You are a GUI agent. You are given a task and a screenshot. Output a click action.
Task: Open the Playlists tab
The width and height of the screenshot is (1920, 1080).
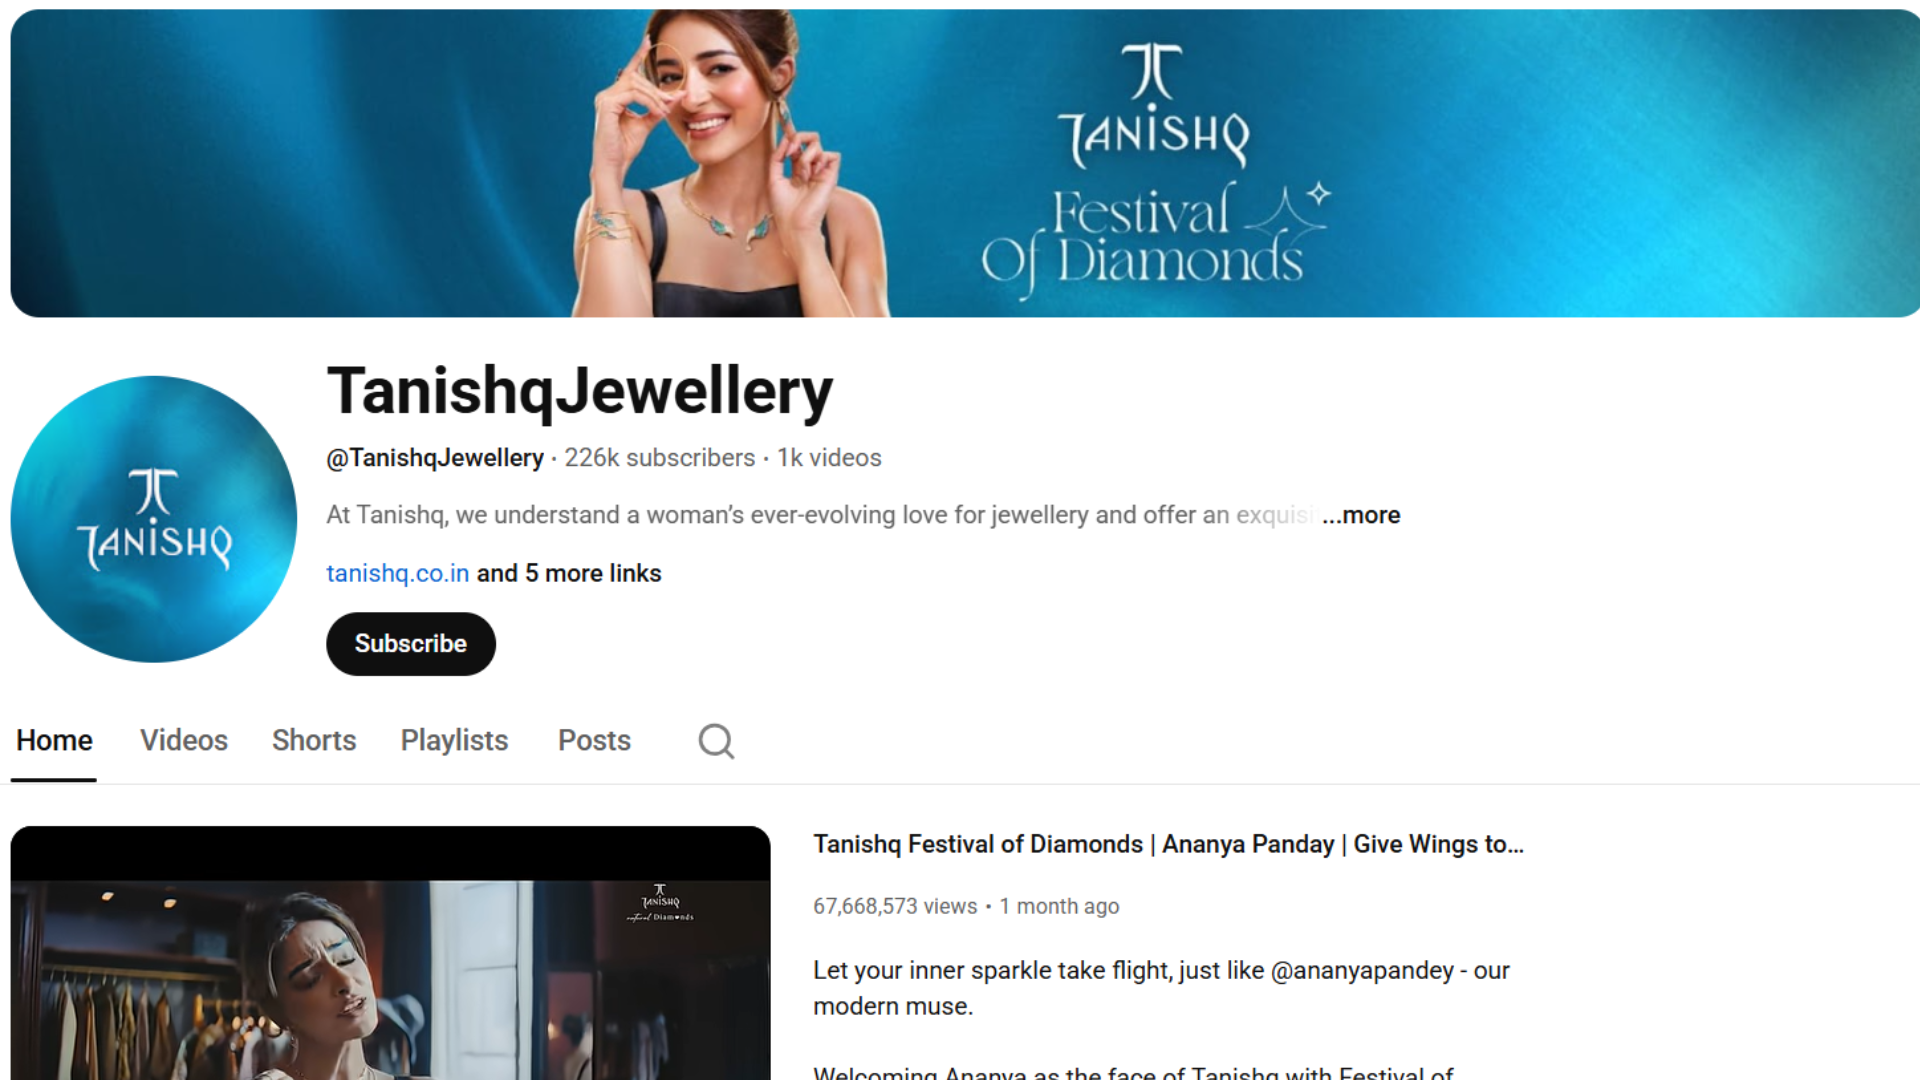pos(455,740)
